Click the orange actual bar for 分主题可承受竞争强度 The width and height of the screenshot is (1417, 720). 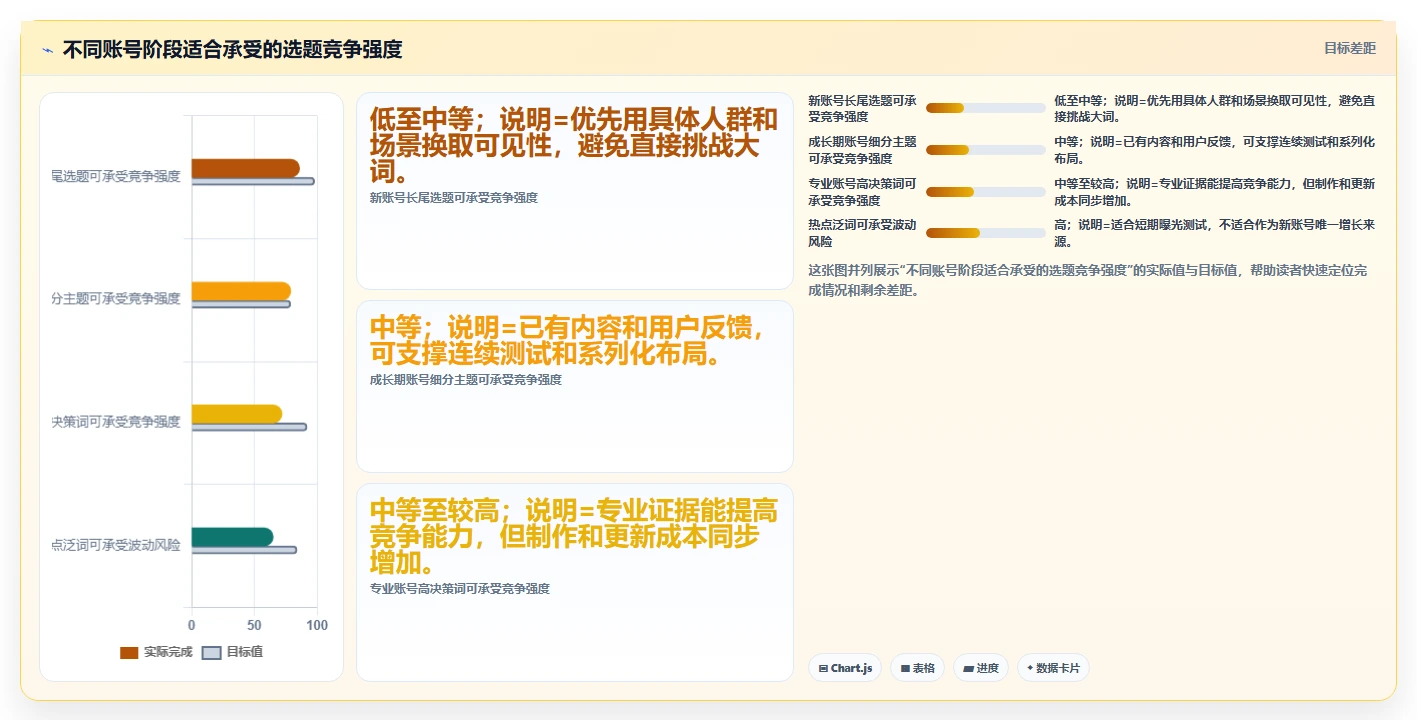click(241, 291)
